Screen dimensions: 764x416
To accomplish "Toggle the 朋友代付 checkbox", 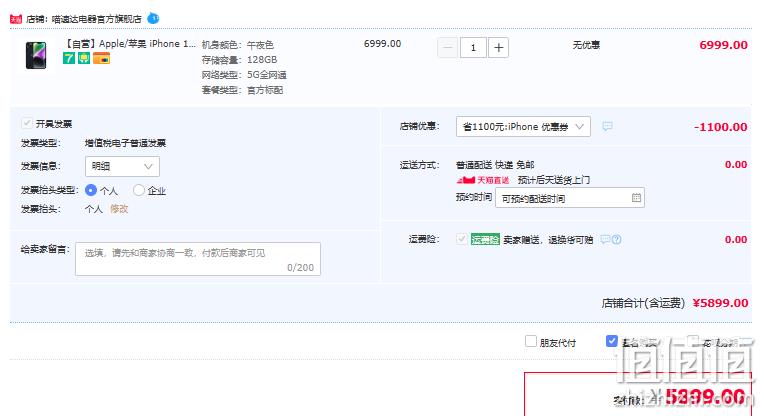I will pyautogui.click(x=531, y=341).
